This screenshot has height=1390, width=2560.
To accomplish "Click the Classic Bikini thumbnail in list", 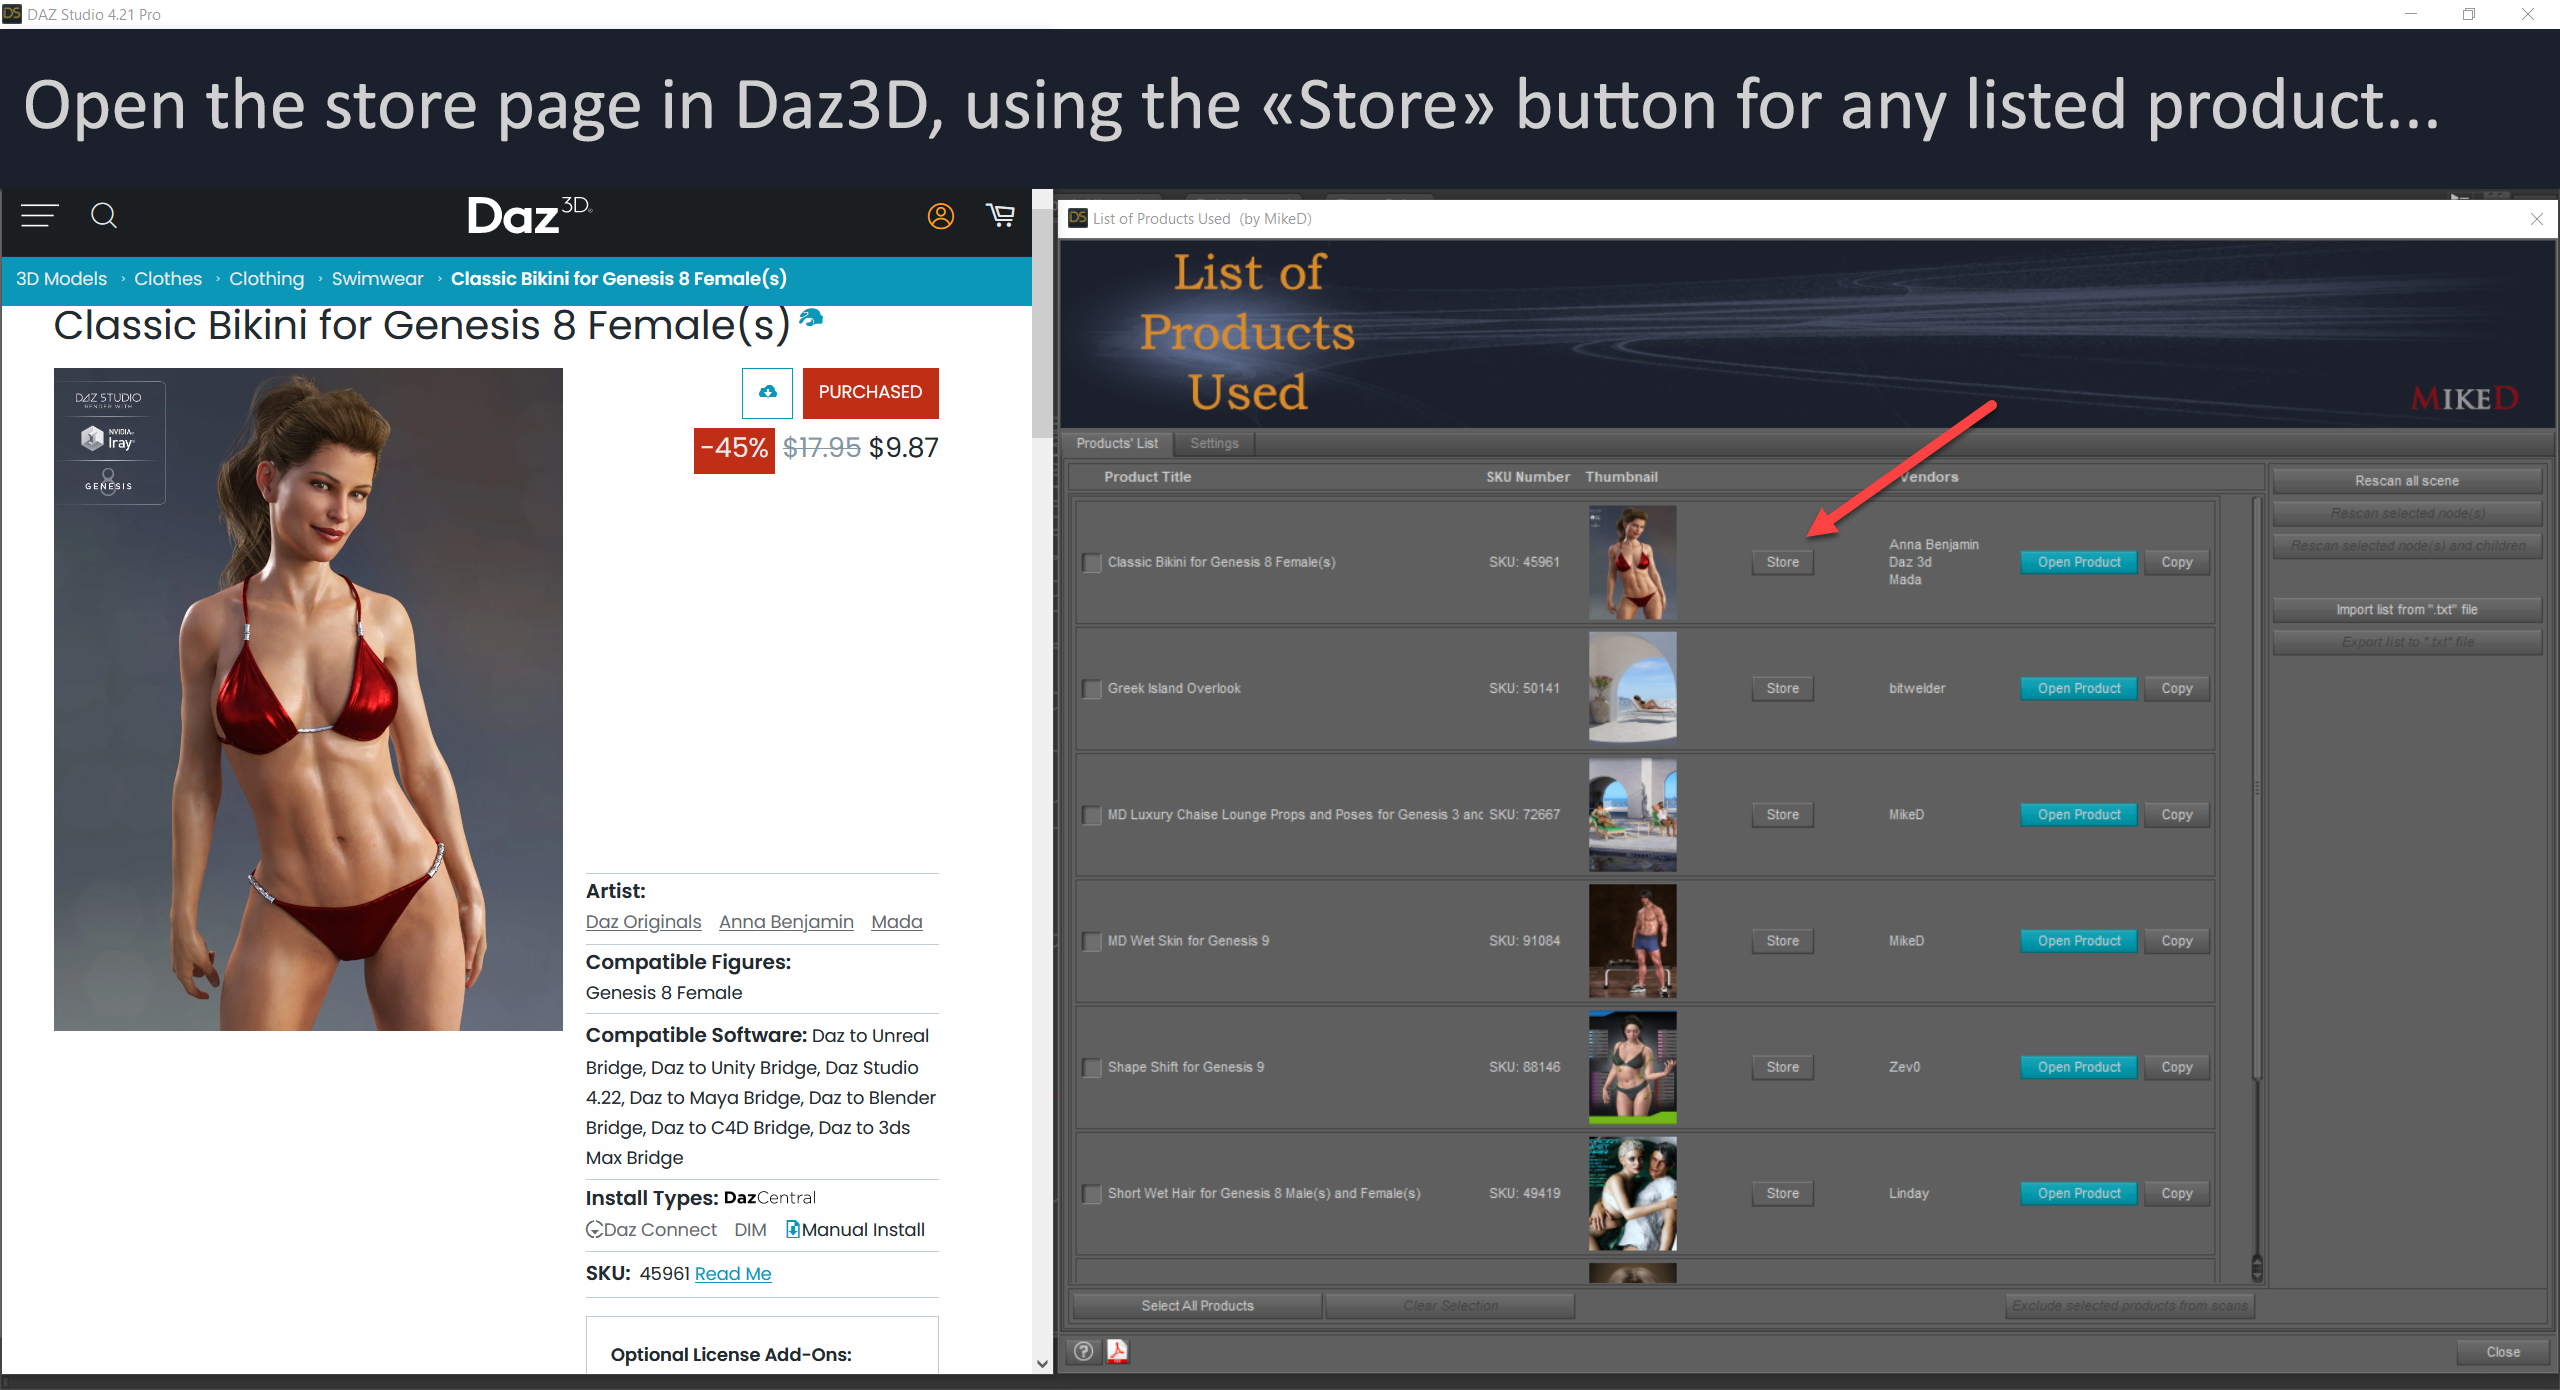I will click(1632, 562).
